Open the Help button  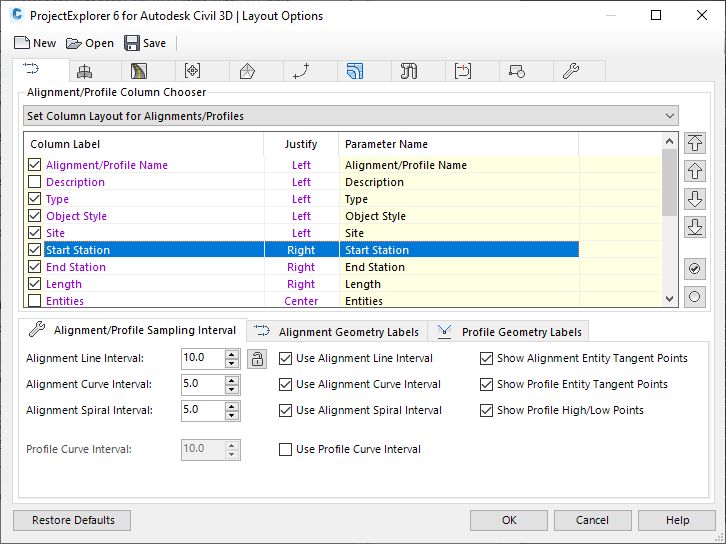(677, 520)
